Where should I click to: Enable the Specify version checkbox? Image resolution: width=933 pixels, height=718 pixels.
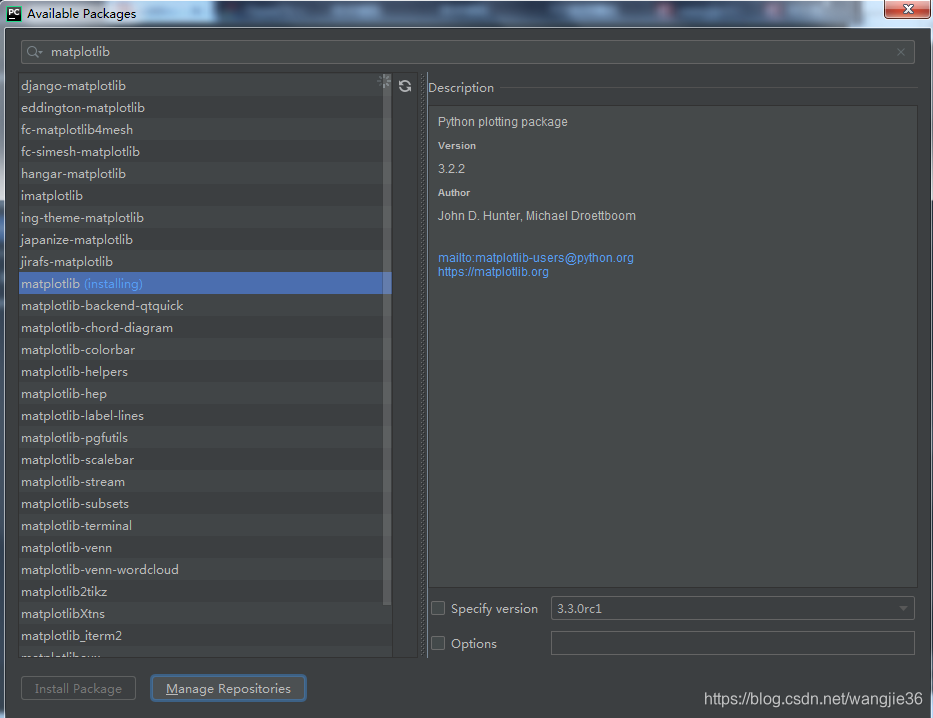pos(437,608)
